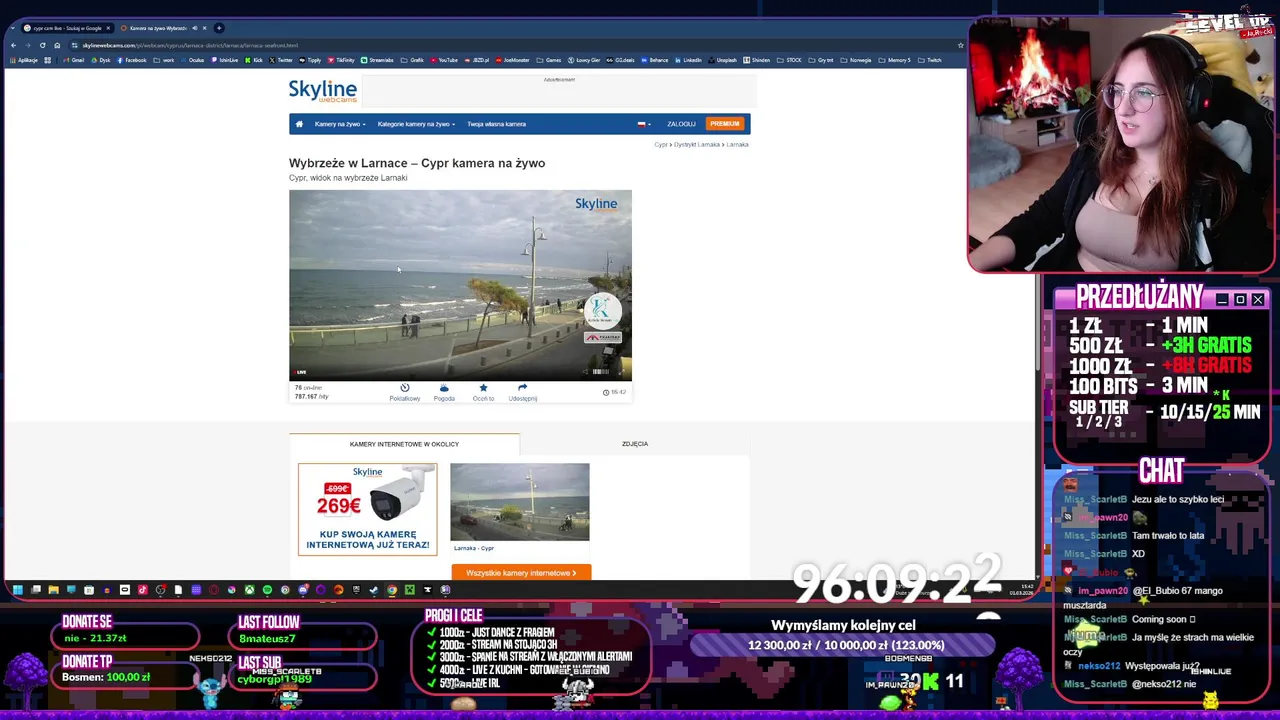
Task: Click the orange PREMIUM button
Action: click(x=725, y=124)
